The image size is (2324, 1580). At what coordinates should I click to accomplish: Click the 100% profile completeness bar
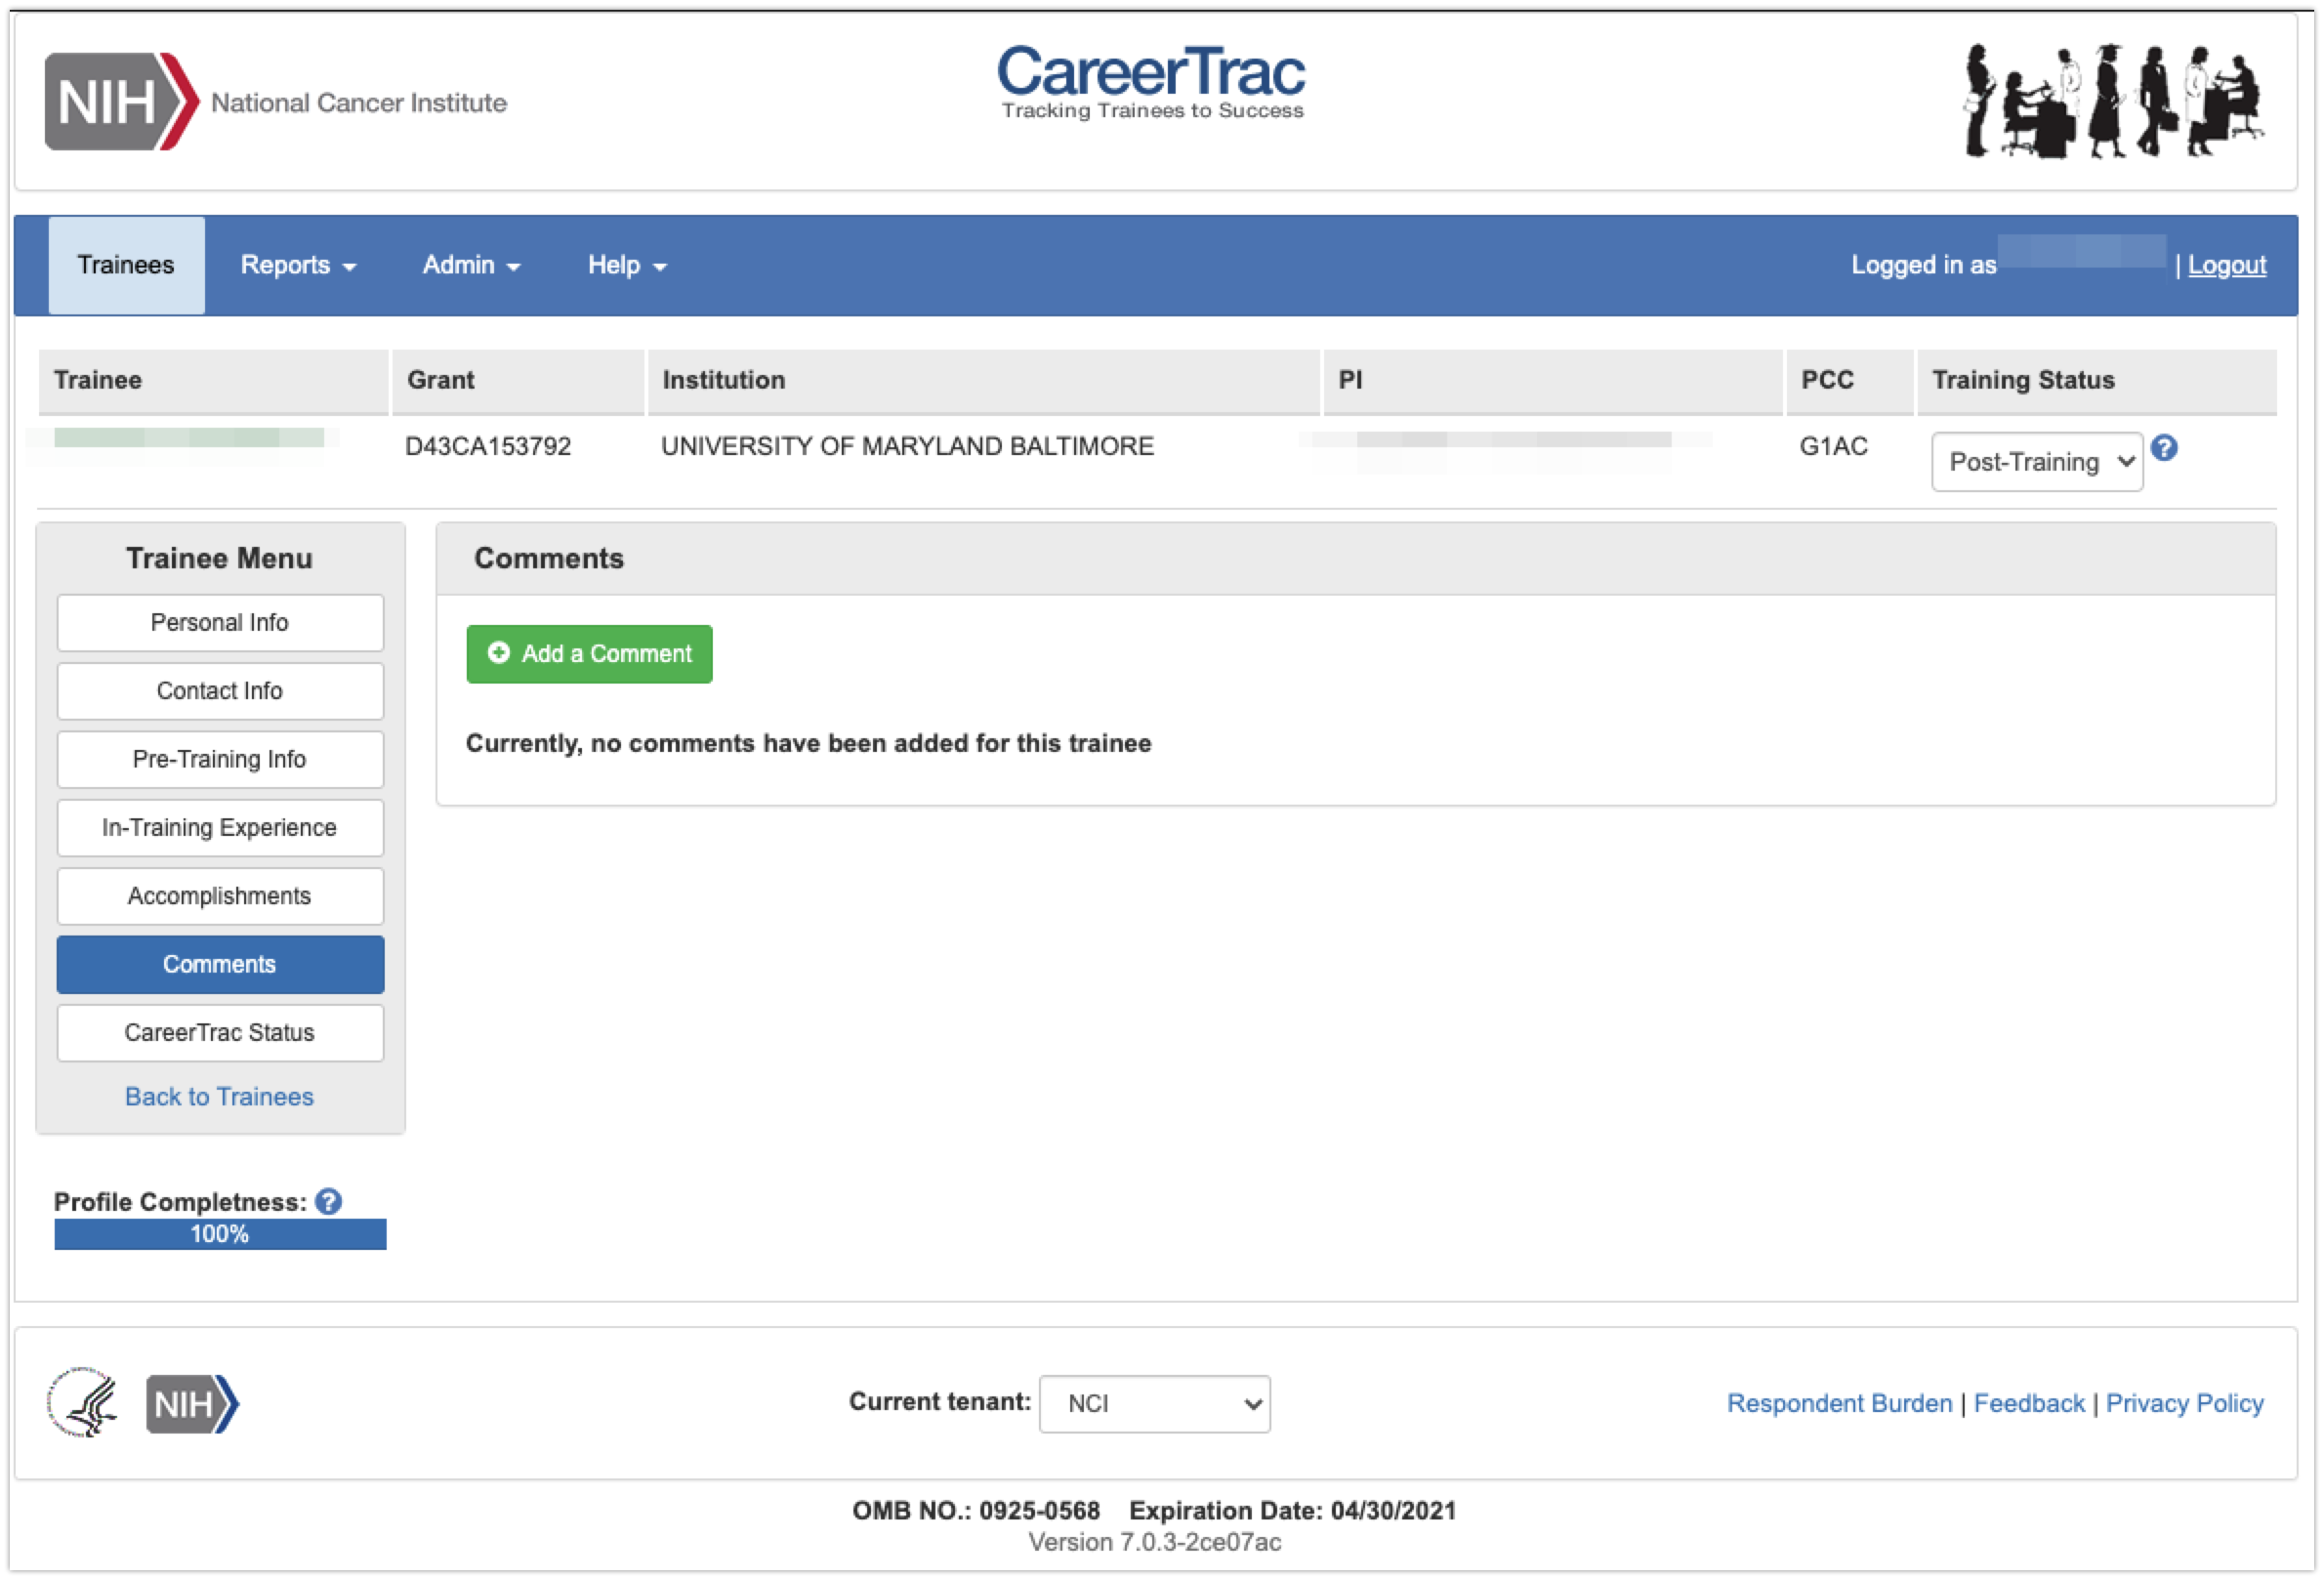click(220, 1233)
